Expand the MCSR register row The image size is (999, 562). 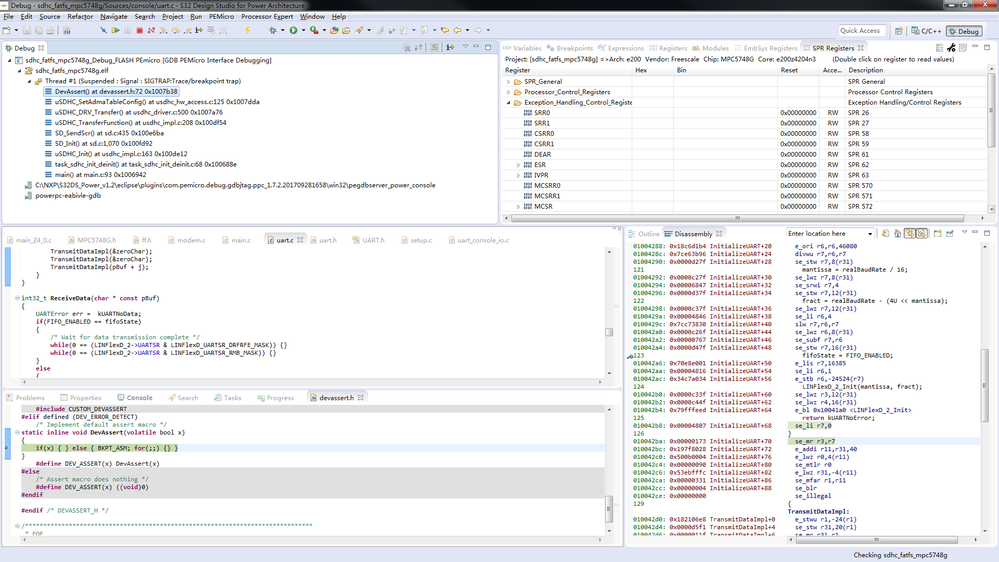click(x=518, y=206)
